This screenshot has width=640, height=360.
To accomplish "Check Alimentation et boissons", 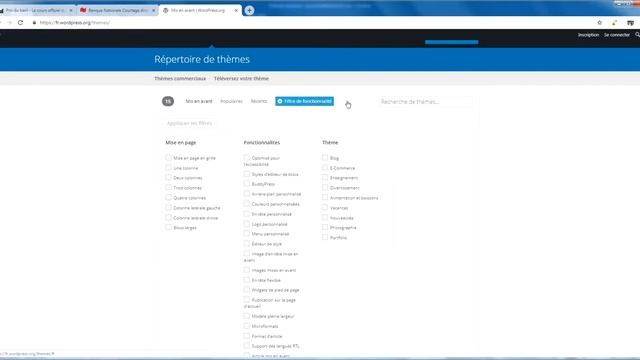I will click(325, 198).
